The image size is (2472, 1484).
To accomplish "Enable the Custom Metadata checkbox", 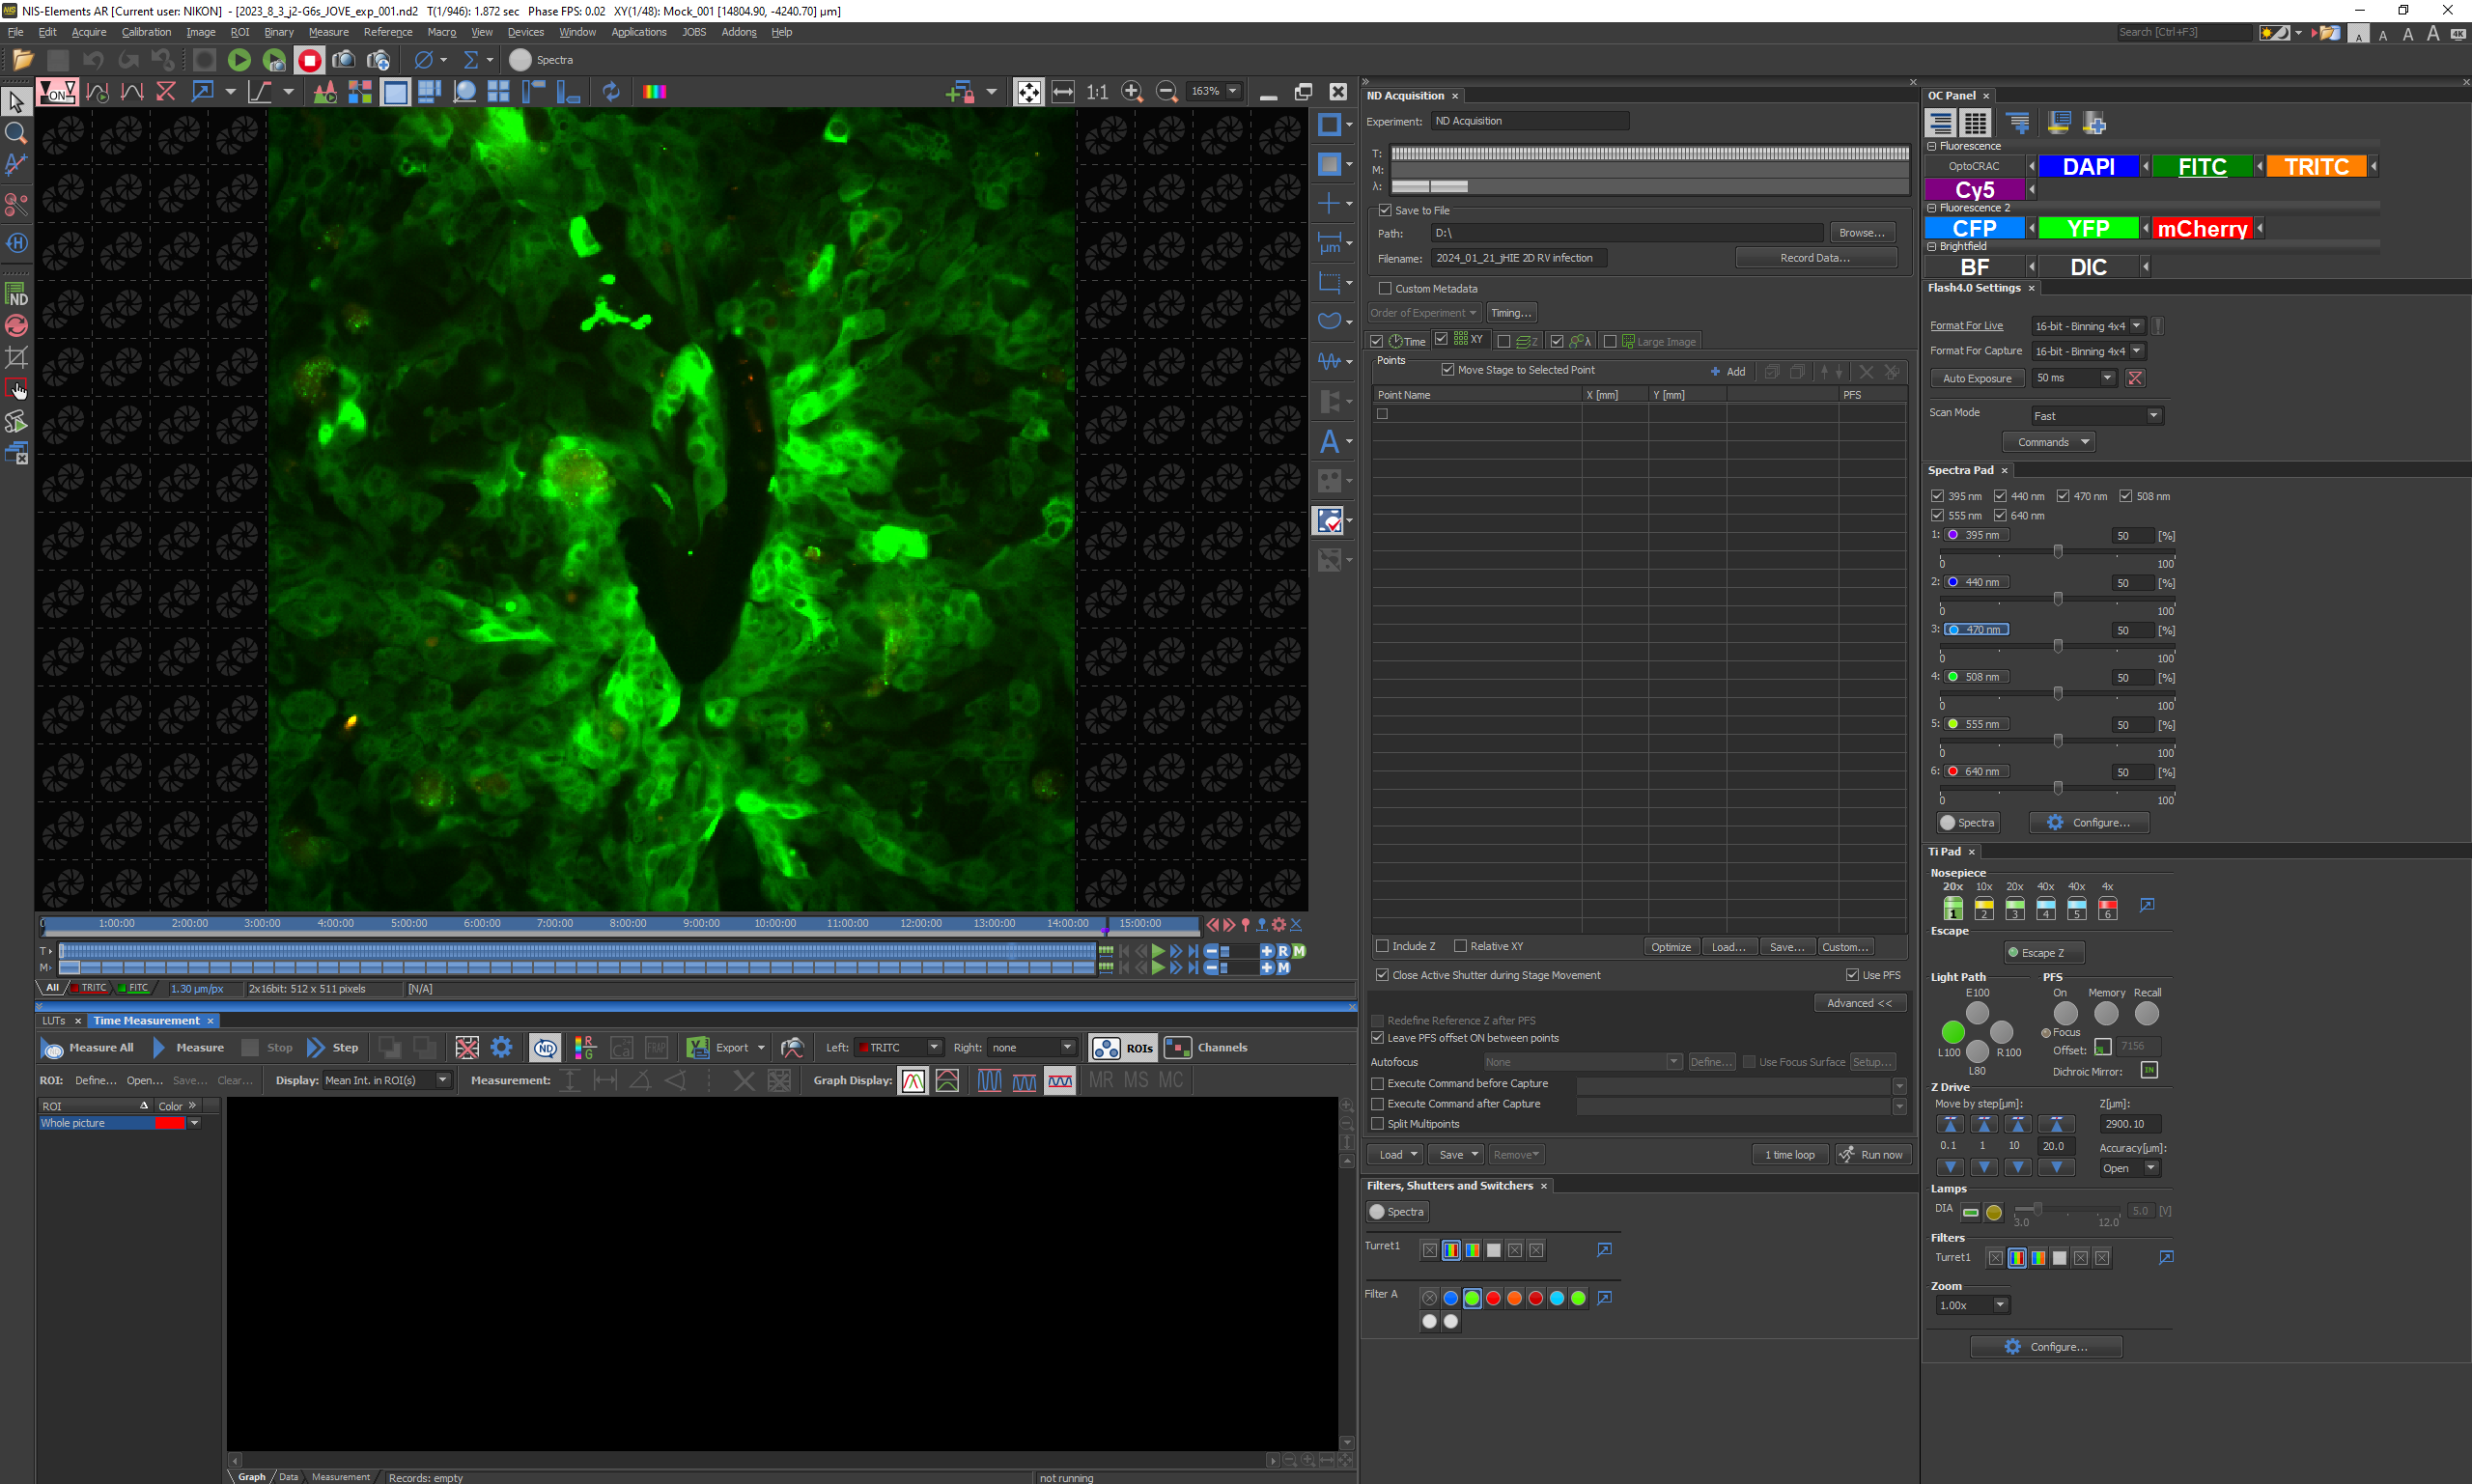I will 1385,288.
